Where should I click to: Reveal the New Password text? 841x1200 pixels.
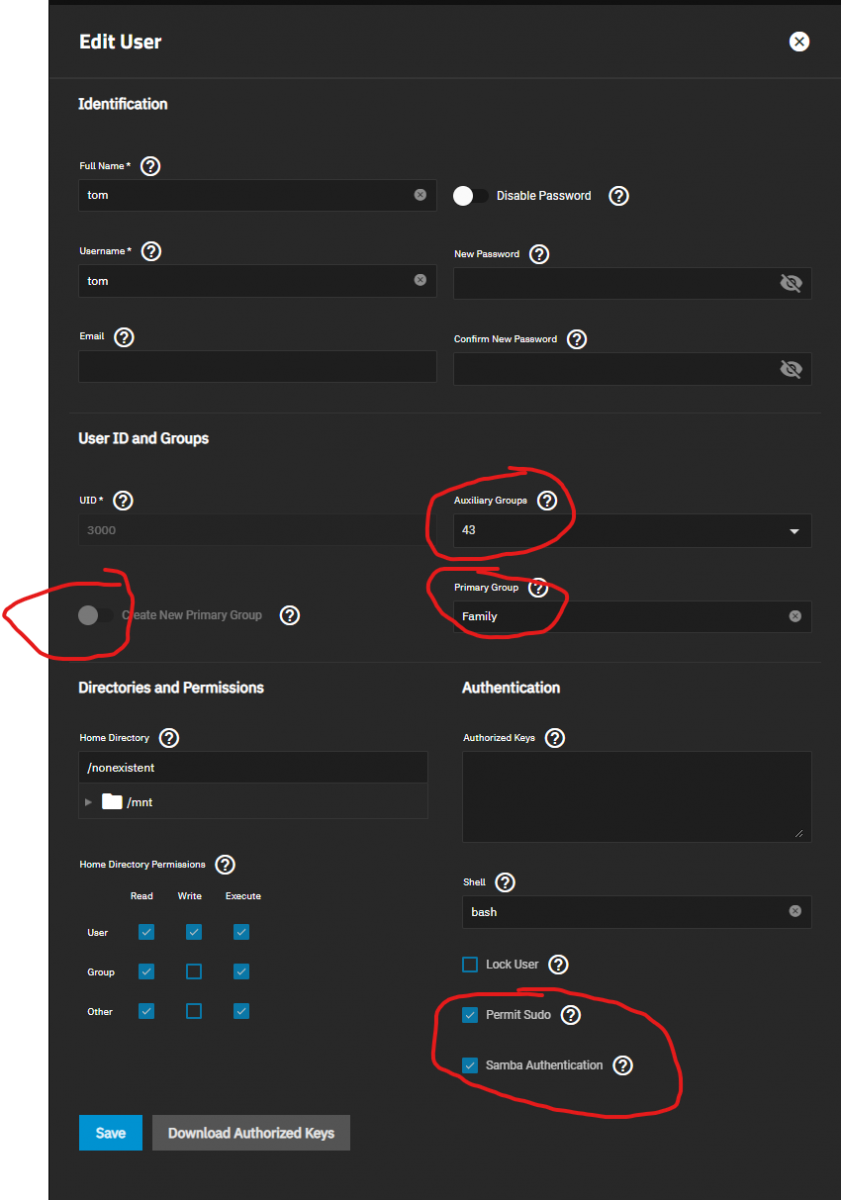pyautogui.click(x=791, y=284)
